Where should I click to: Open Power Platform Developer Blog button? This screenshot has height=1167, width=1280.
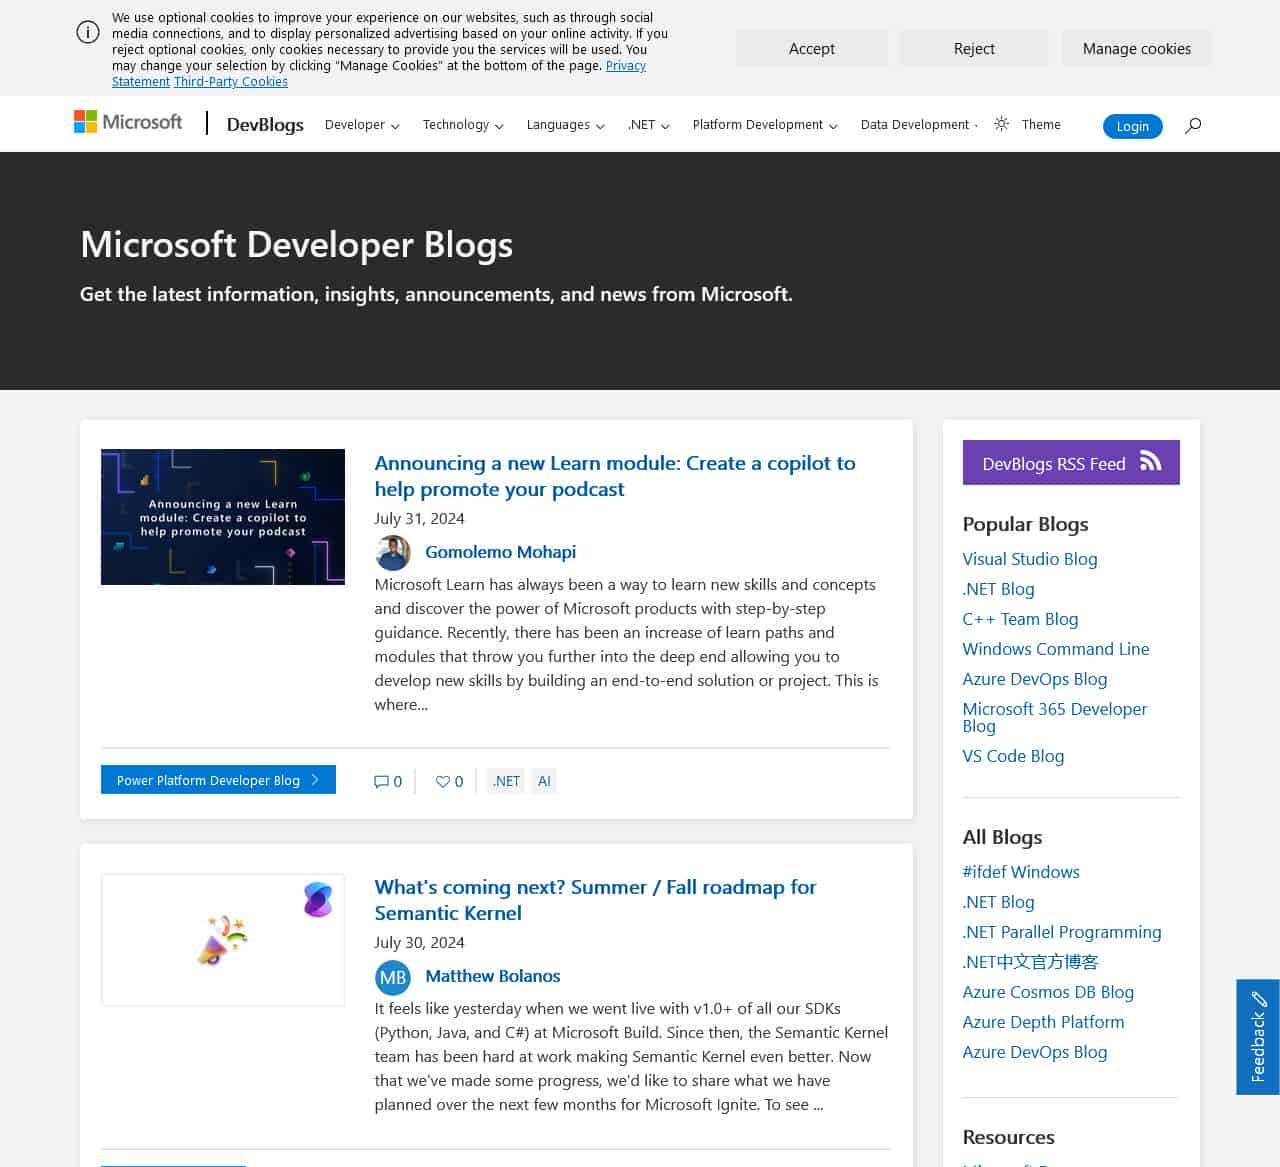pos(218,780)
